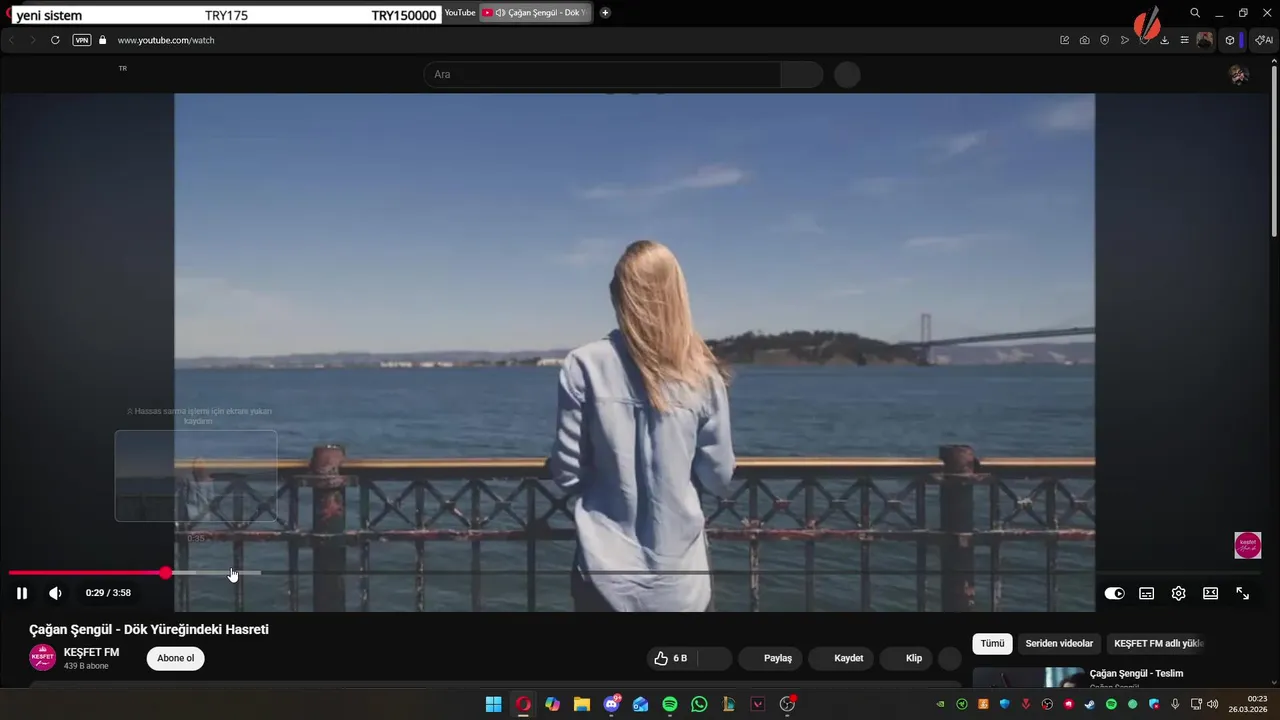Open video player settings gear

[x=1179, y=593]
